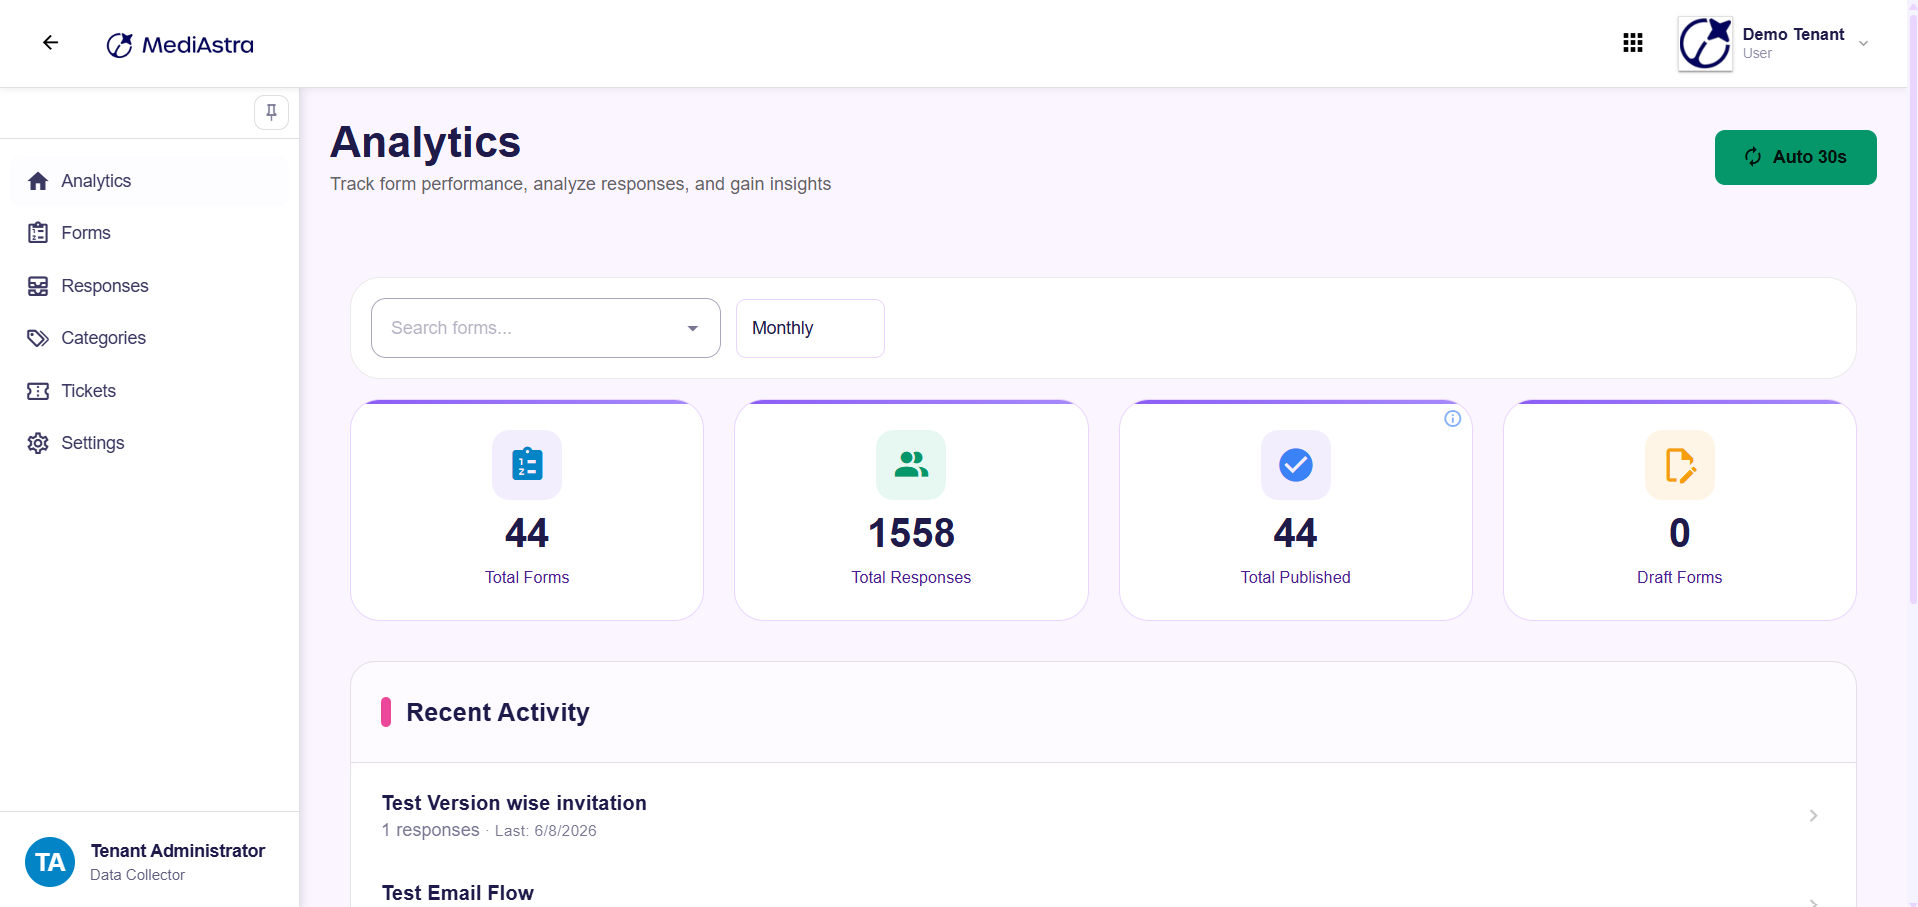Click the Last: 6/8/2026 date text
The height and width of the screenshot is (907, 1918).
[546, 831]
